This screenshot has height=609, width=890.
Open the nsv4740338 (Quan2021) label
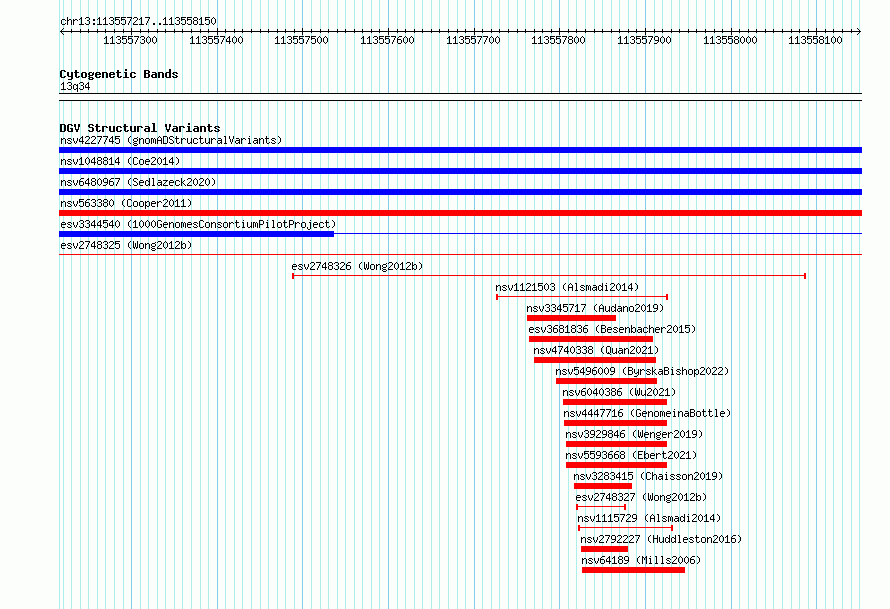tap(596, 350)
